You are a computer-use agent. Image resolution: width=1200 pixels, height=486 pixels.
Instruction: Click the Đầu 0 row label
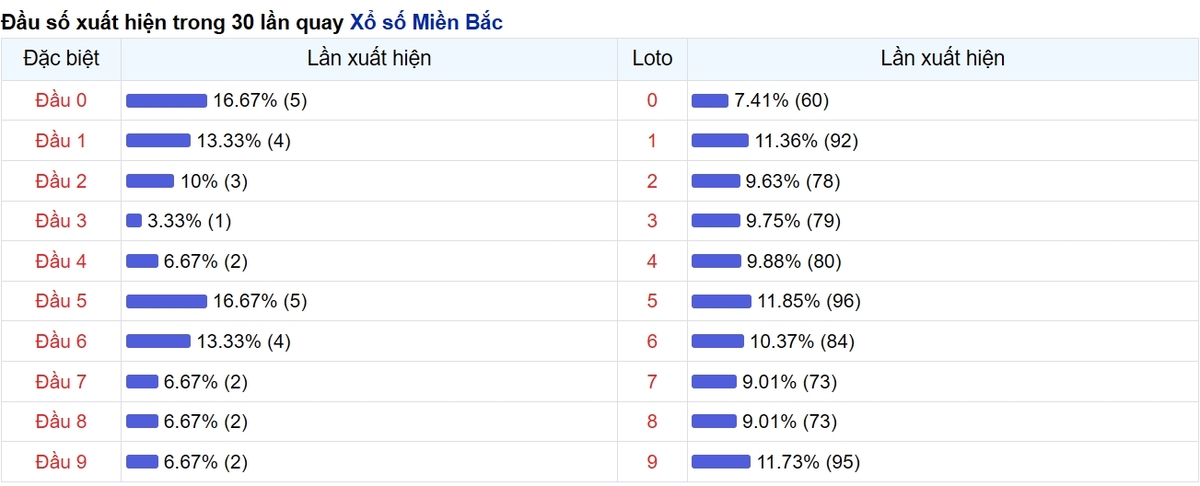click(61, 100)
